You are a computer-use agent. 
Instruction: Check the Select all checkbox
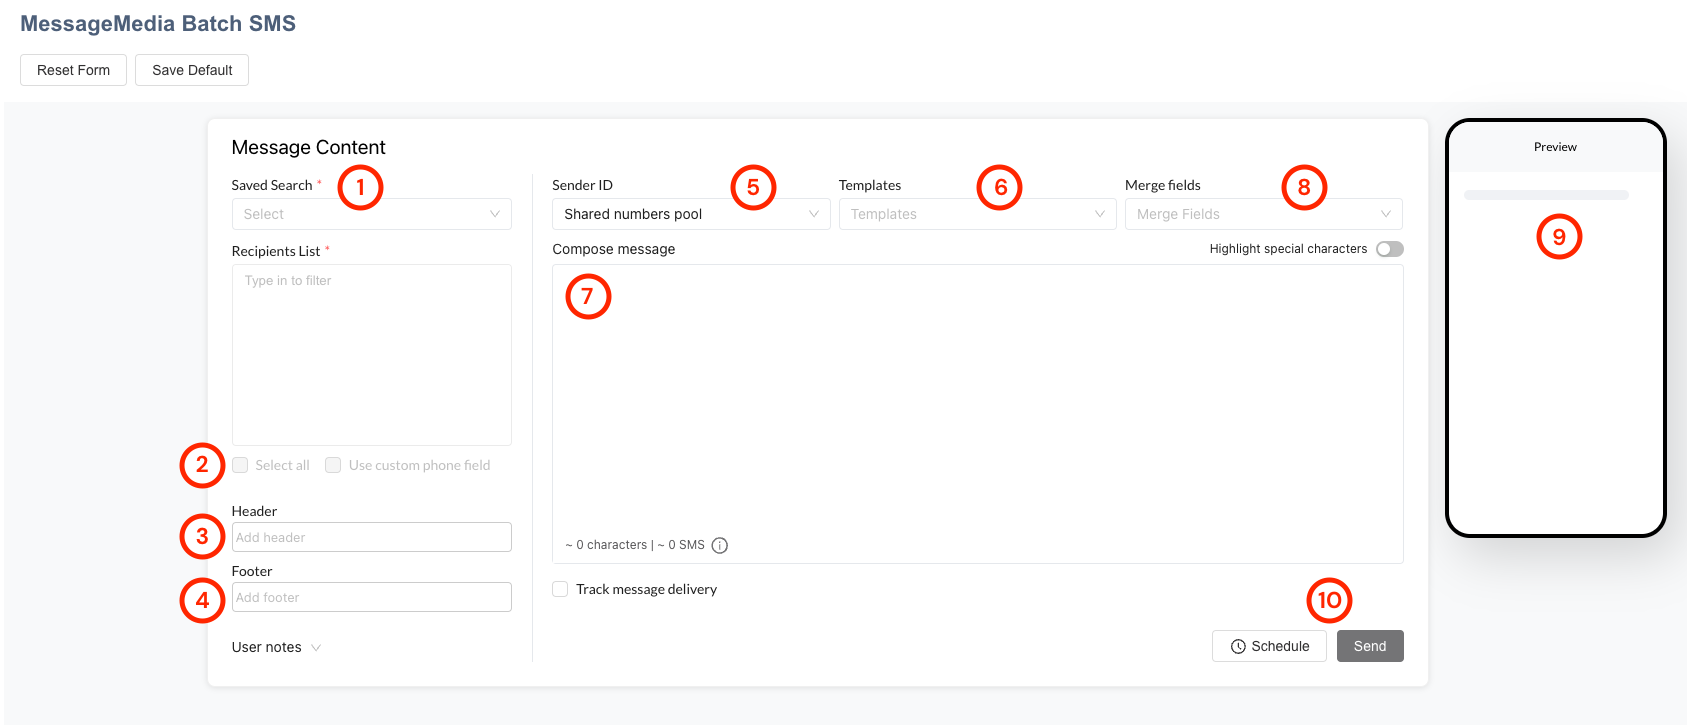pos(240,465)
